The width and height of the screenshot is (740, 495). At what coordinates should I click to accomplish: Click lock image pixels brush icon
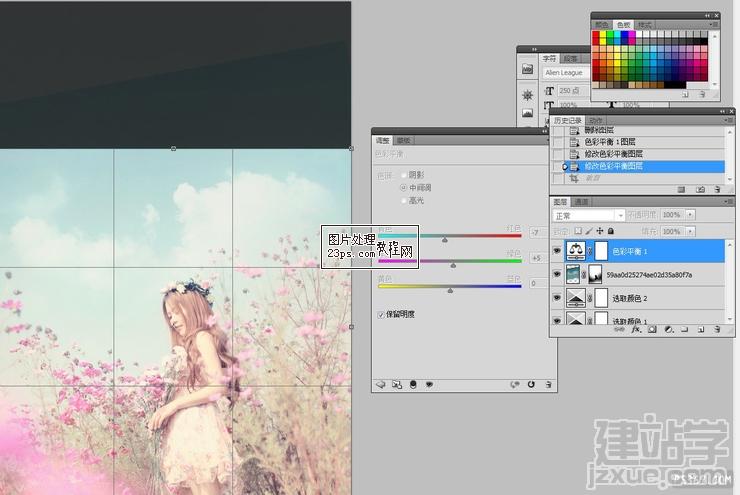[589, 231]
